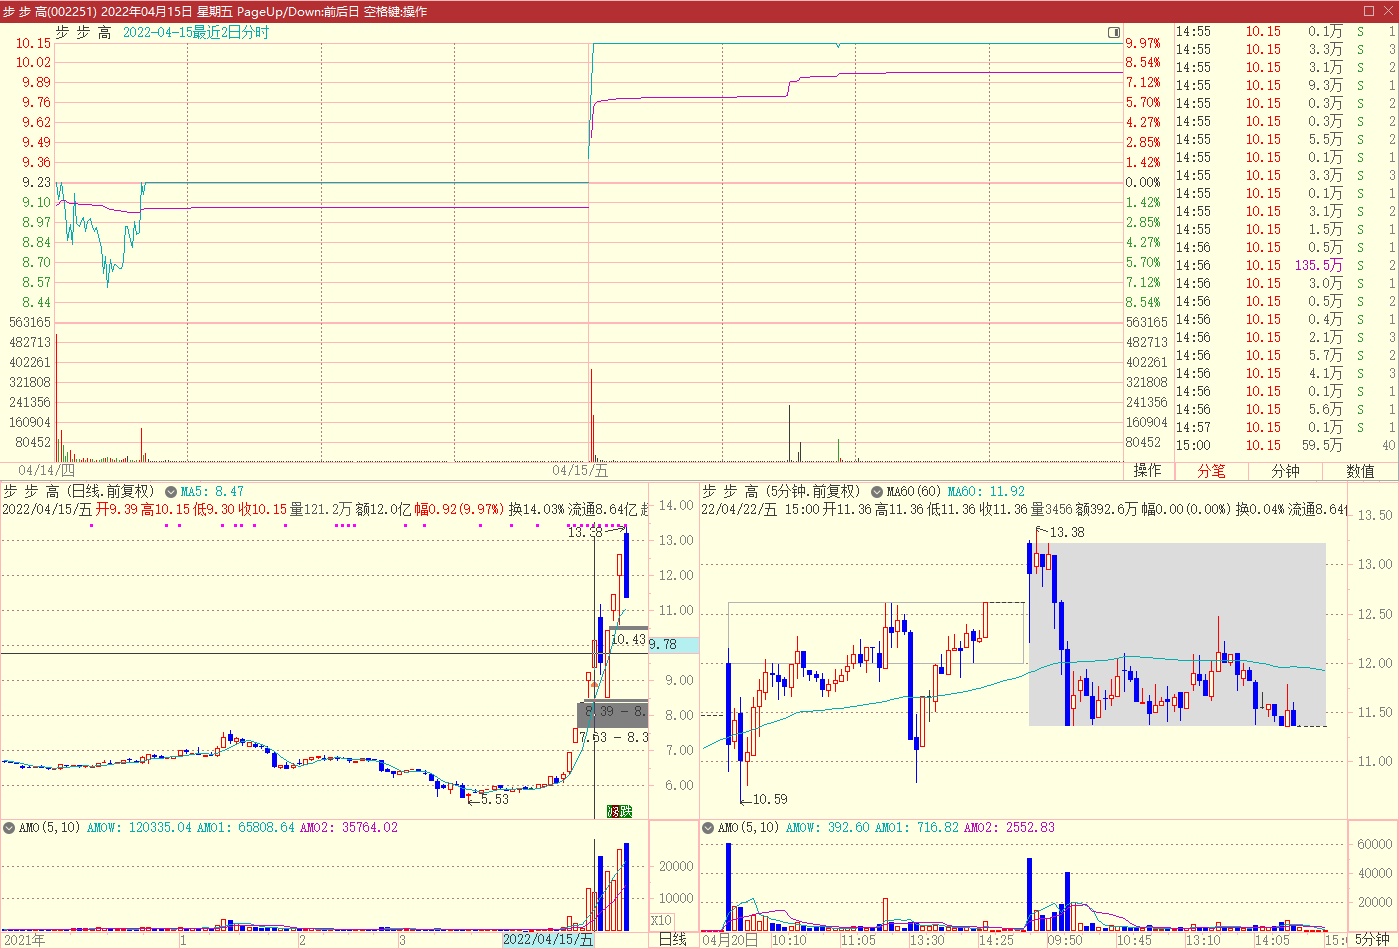
Task: Toggle the side panel icon above intraday chart
Action: (x=1114, y=32)
